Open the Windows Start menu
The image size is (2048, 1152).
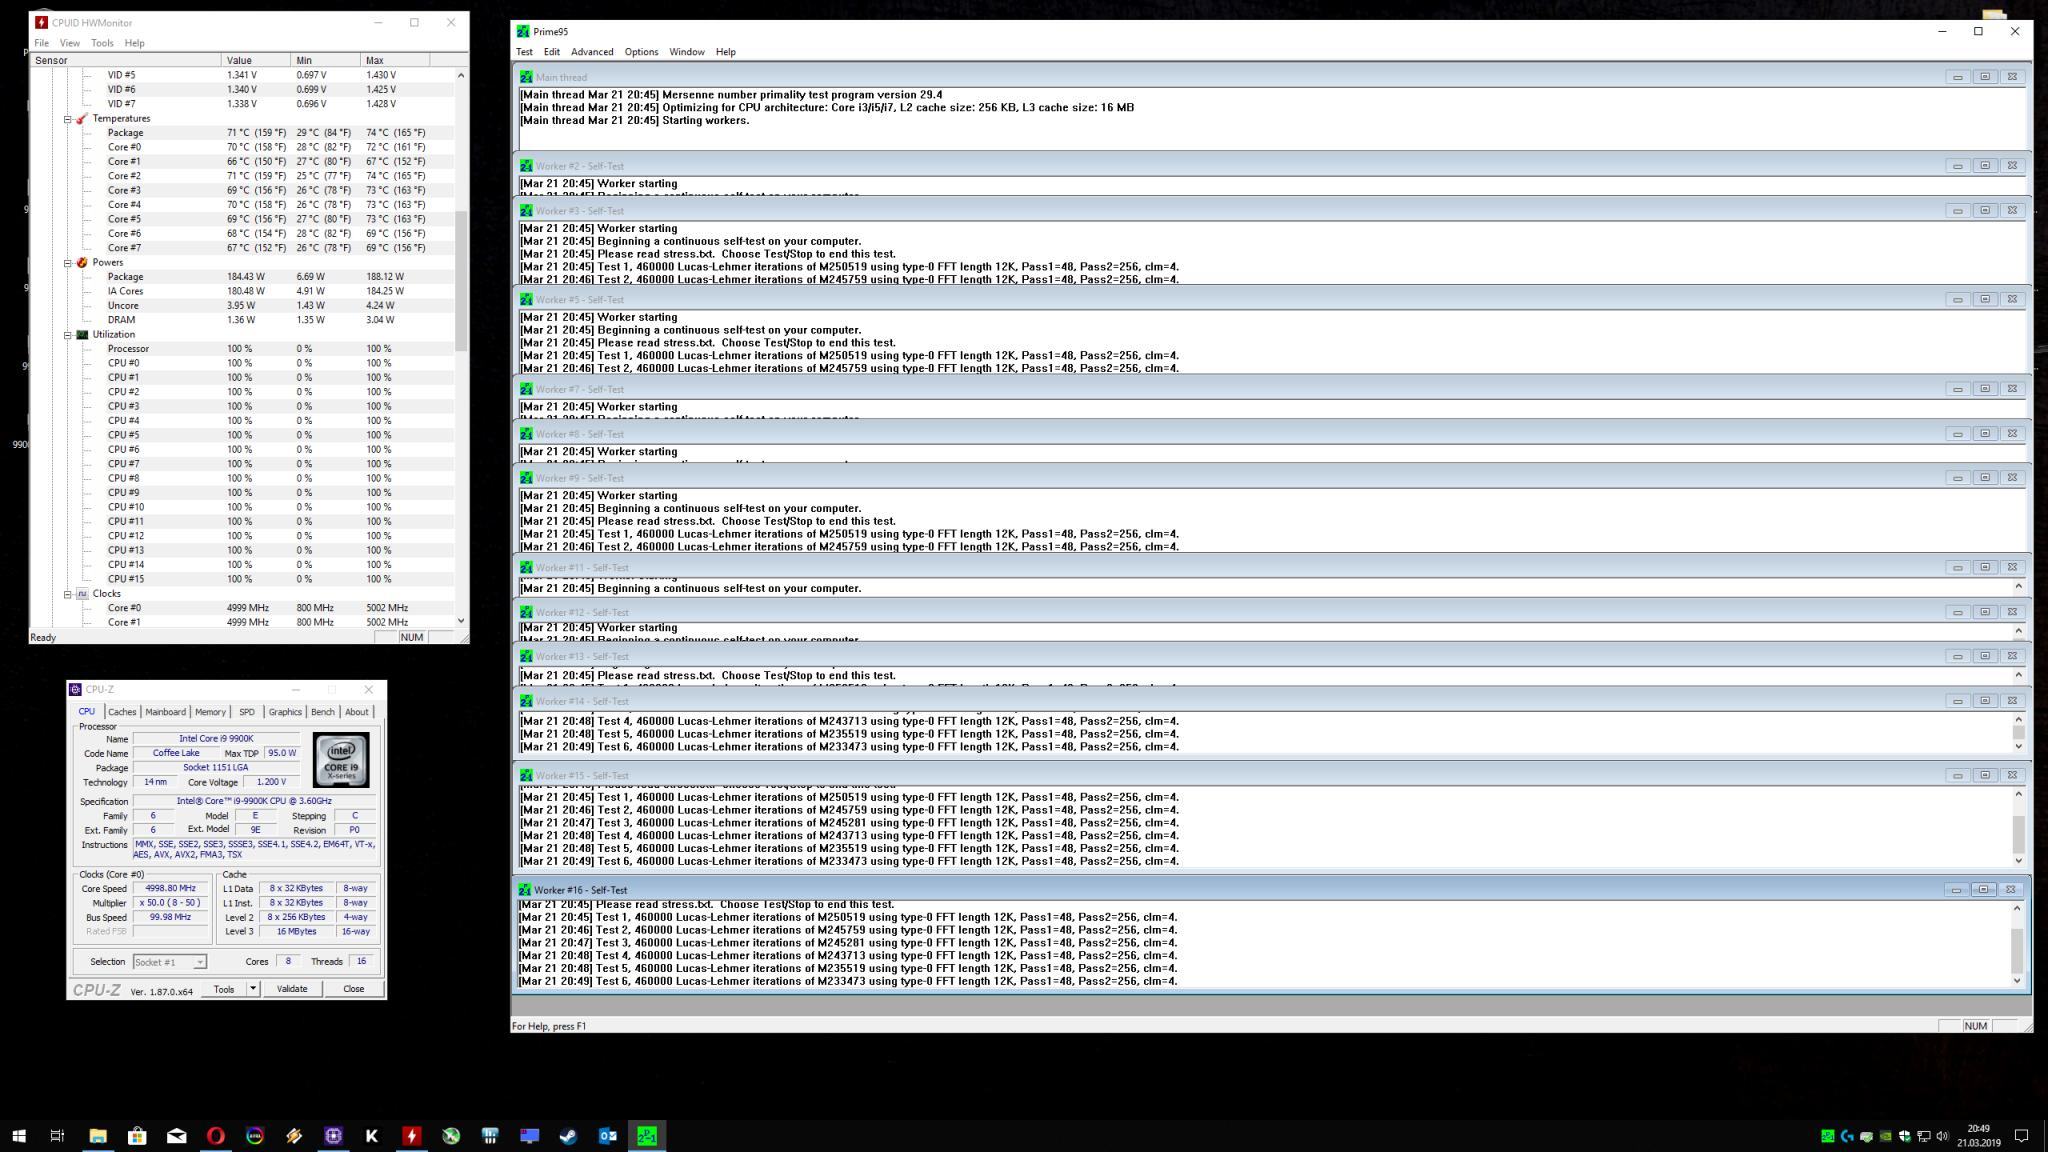click(19, 1136)
